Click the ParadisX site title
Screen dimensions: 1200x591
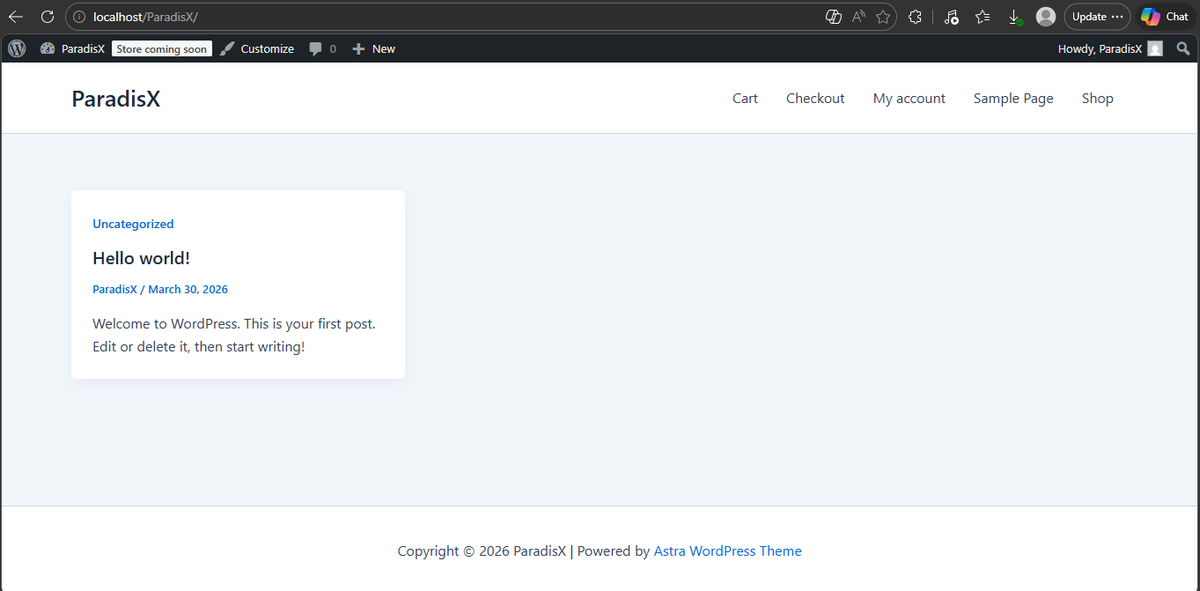point(116,98)
